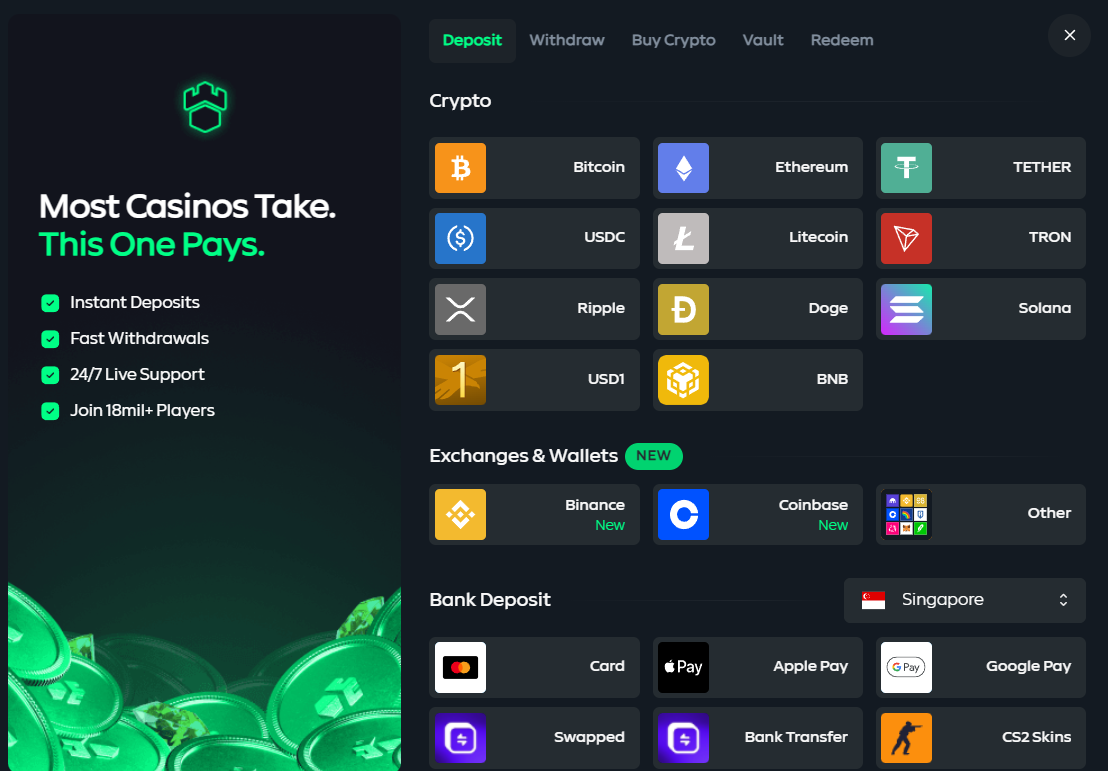This screenshot has width=1108, height=771.
Task: Open the Singapore country dropdown
Action: click(x=965, y=600)
